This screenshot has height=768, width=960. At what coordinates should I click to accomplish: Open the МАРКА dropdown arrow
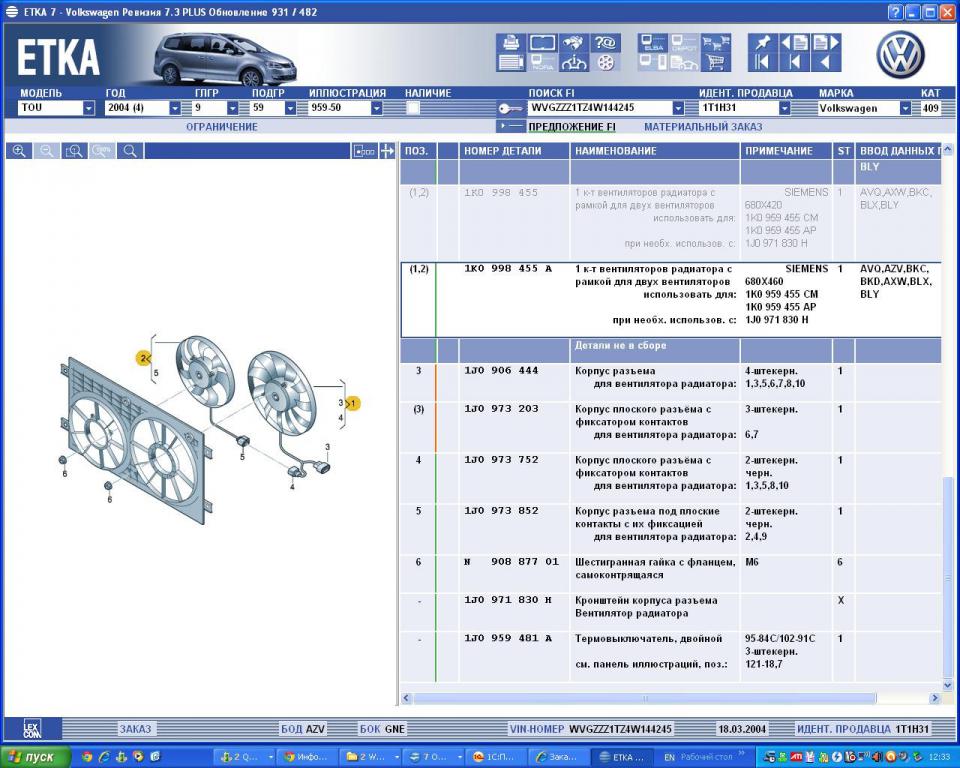click(x=905, y=108)
